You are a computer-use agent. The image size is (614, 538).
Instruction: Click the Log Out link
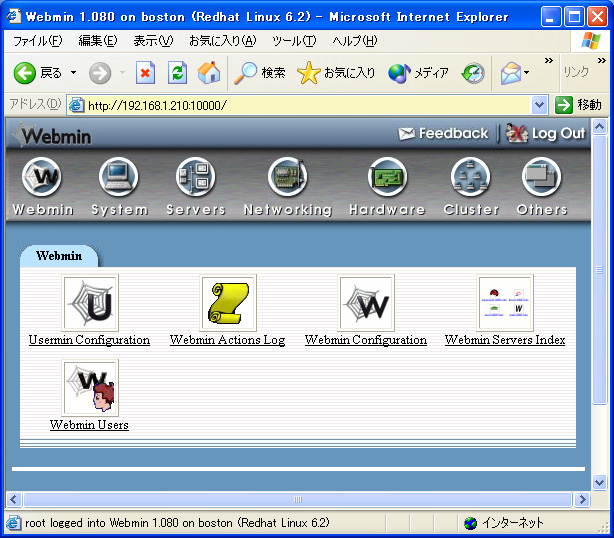coord(546,134)
